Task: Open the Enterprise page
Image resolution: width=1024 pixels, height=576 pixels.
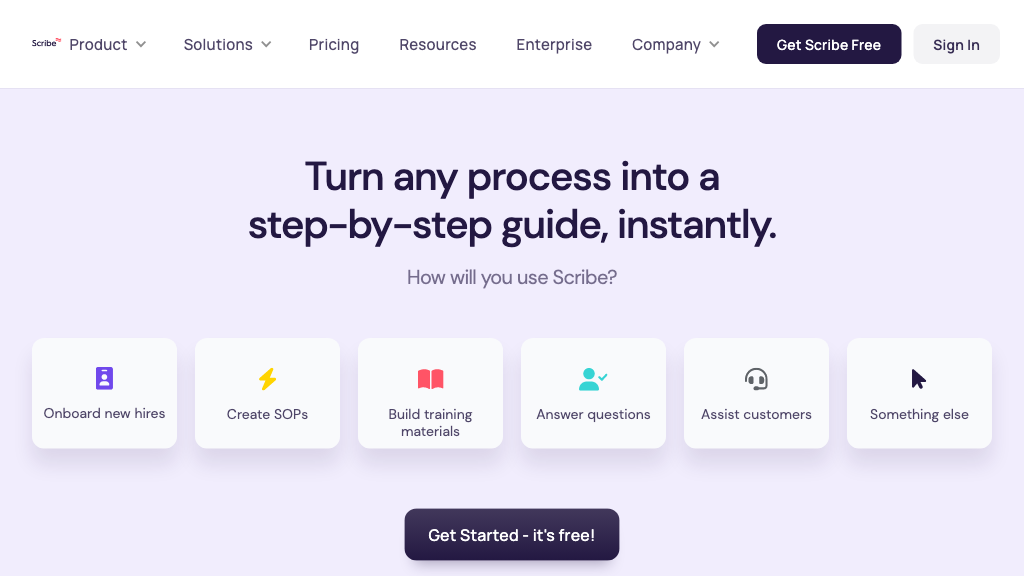Action: click(554, 44)
